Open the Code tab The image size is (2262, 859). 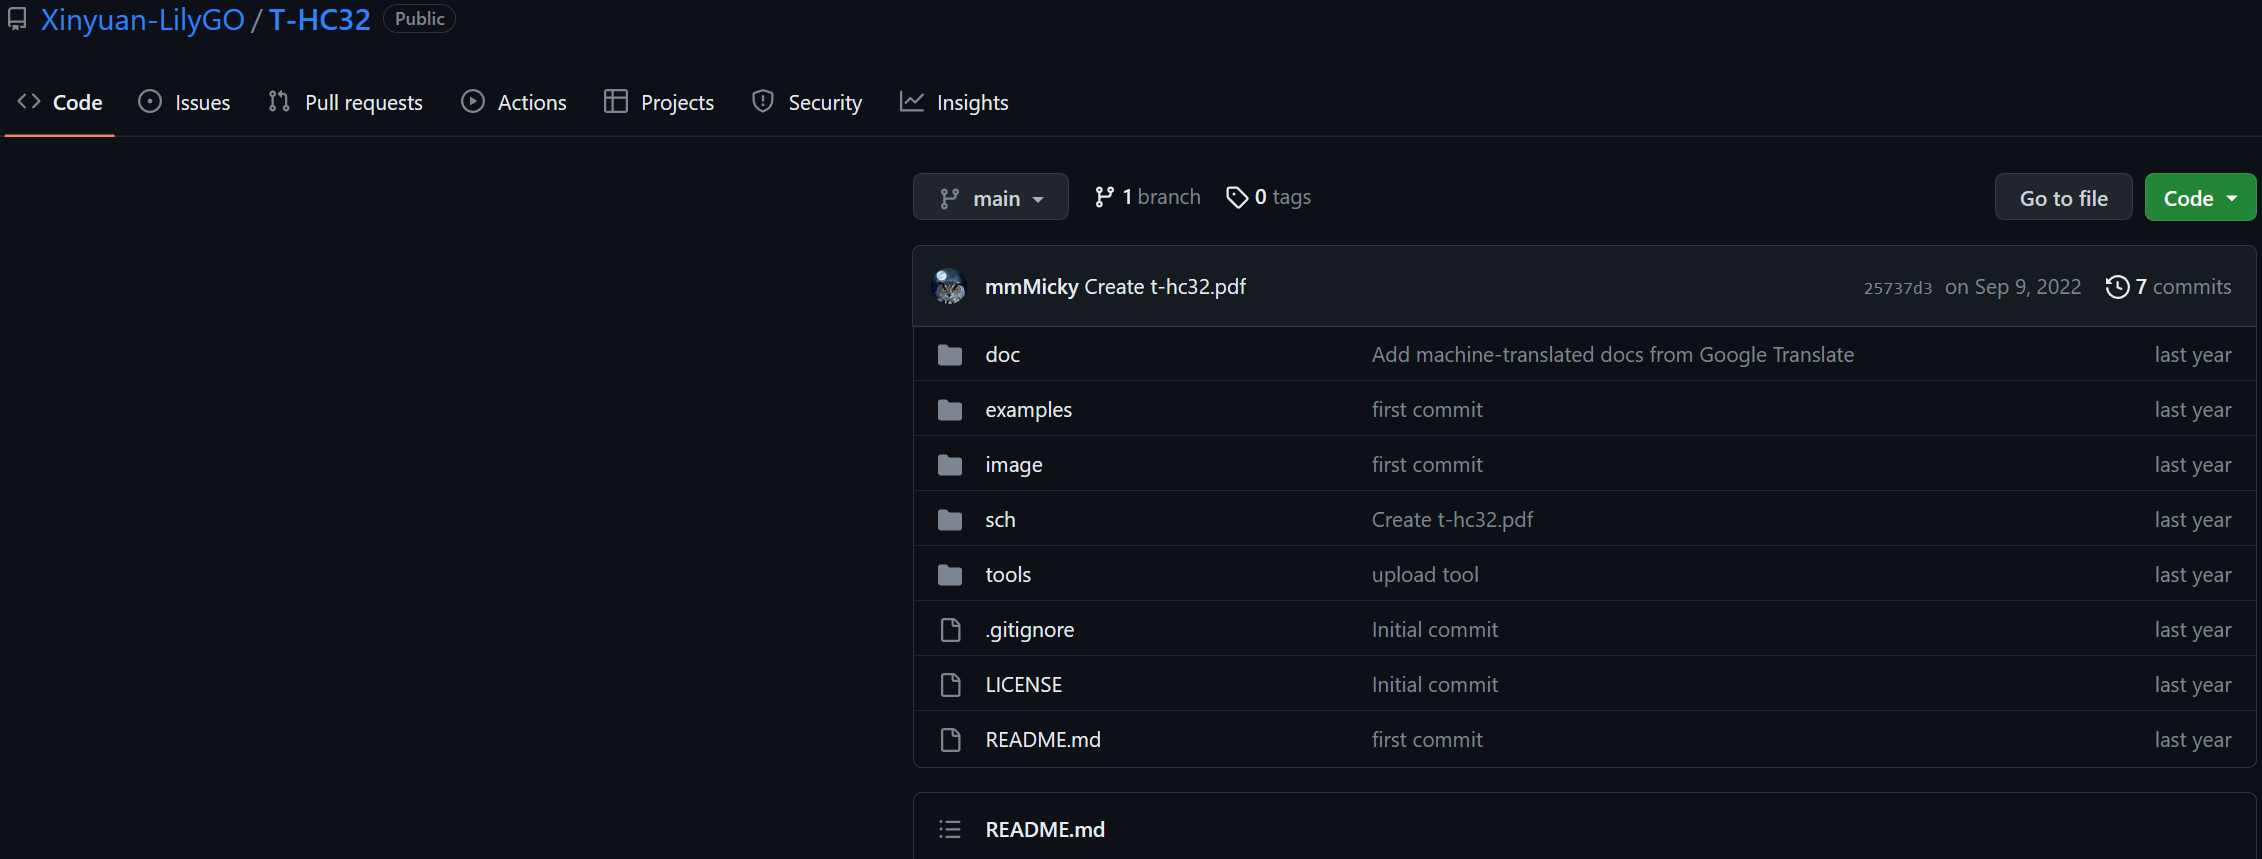(x=60, y=102)
